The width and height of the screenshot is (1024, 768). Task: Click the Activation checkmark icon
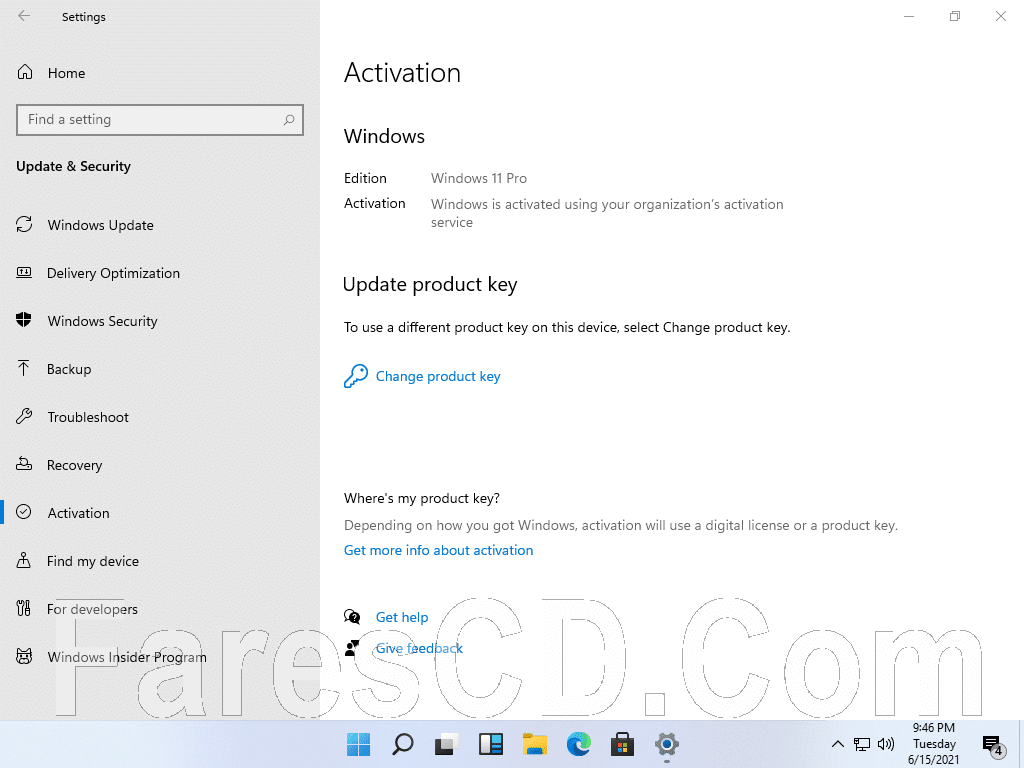click(24, 512)
